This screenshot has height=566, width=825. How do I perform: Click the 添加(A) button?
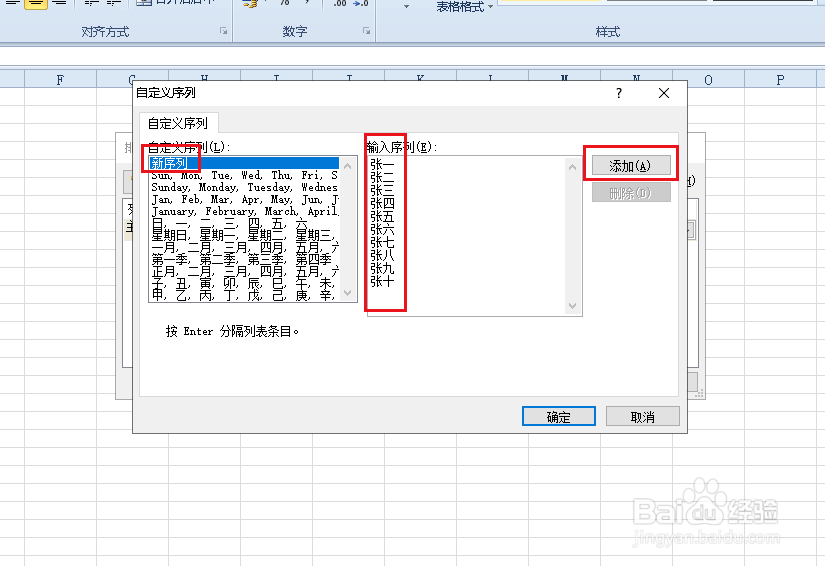tap(631, 166)
